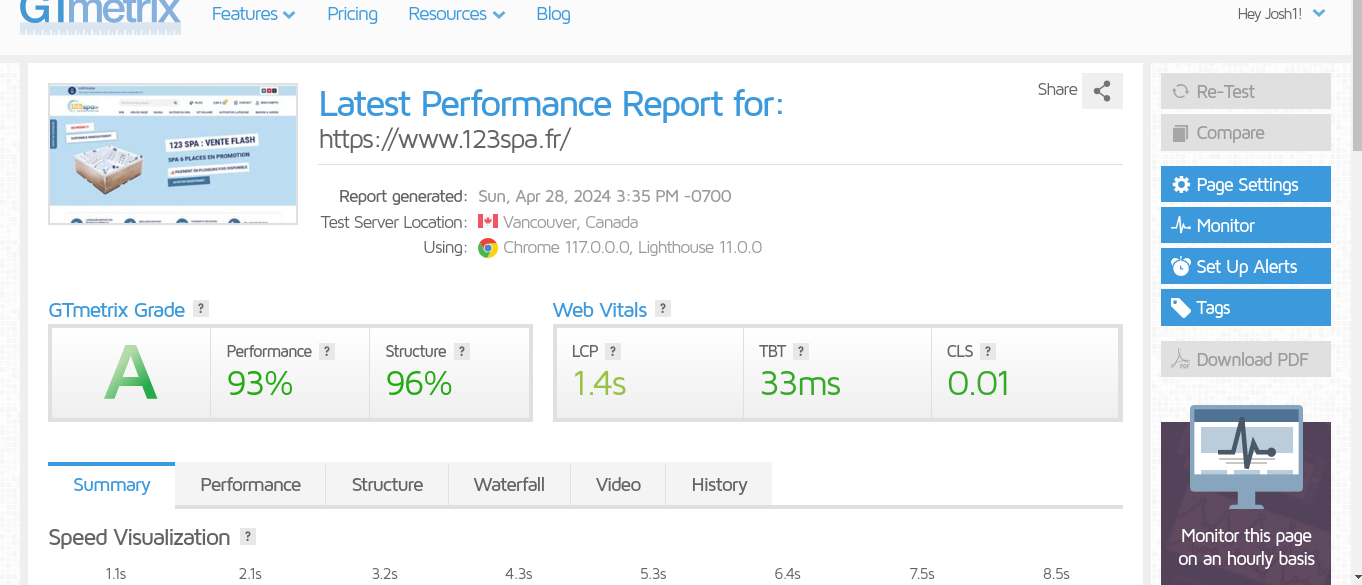Open Page Settings button

(1246, 185)
